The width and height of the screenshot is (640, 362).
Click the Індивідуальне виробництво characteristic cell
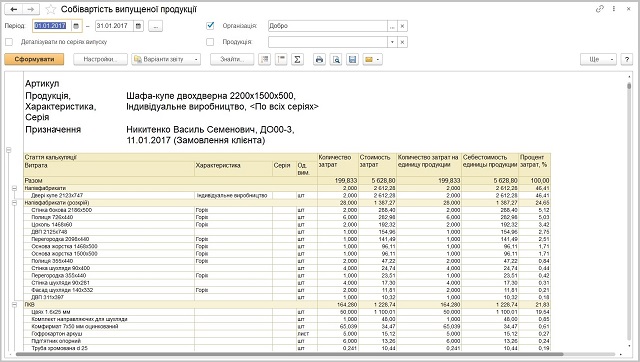(x=232, y=195)
